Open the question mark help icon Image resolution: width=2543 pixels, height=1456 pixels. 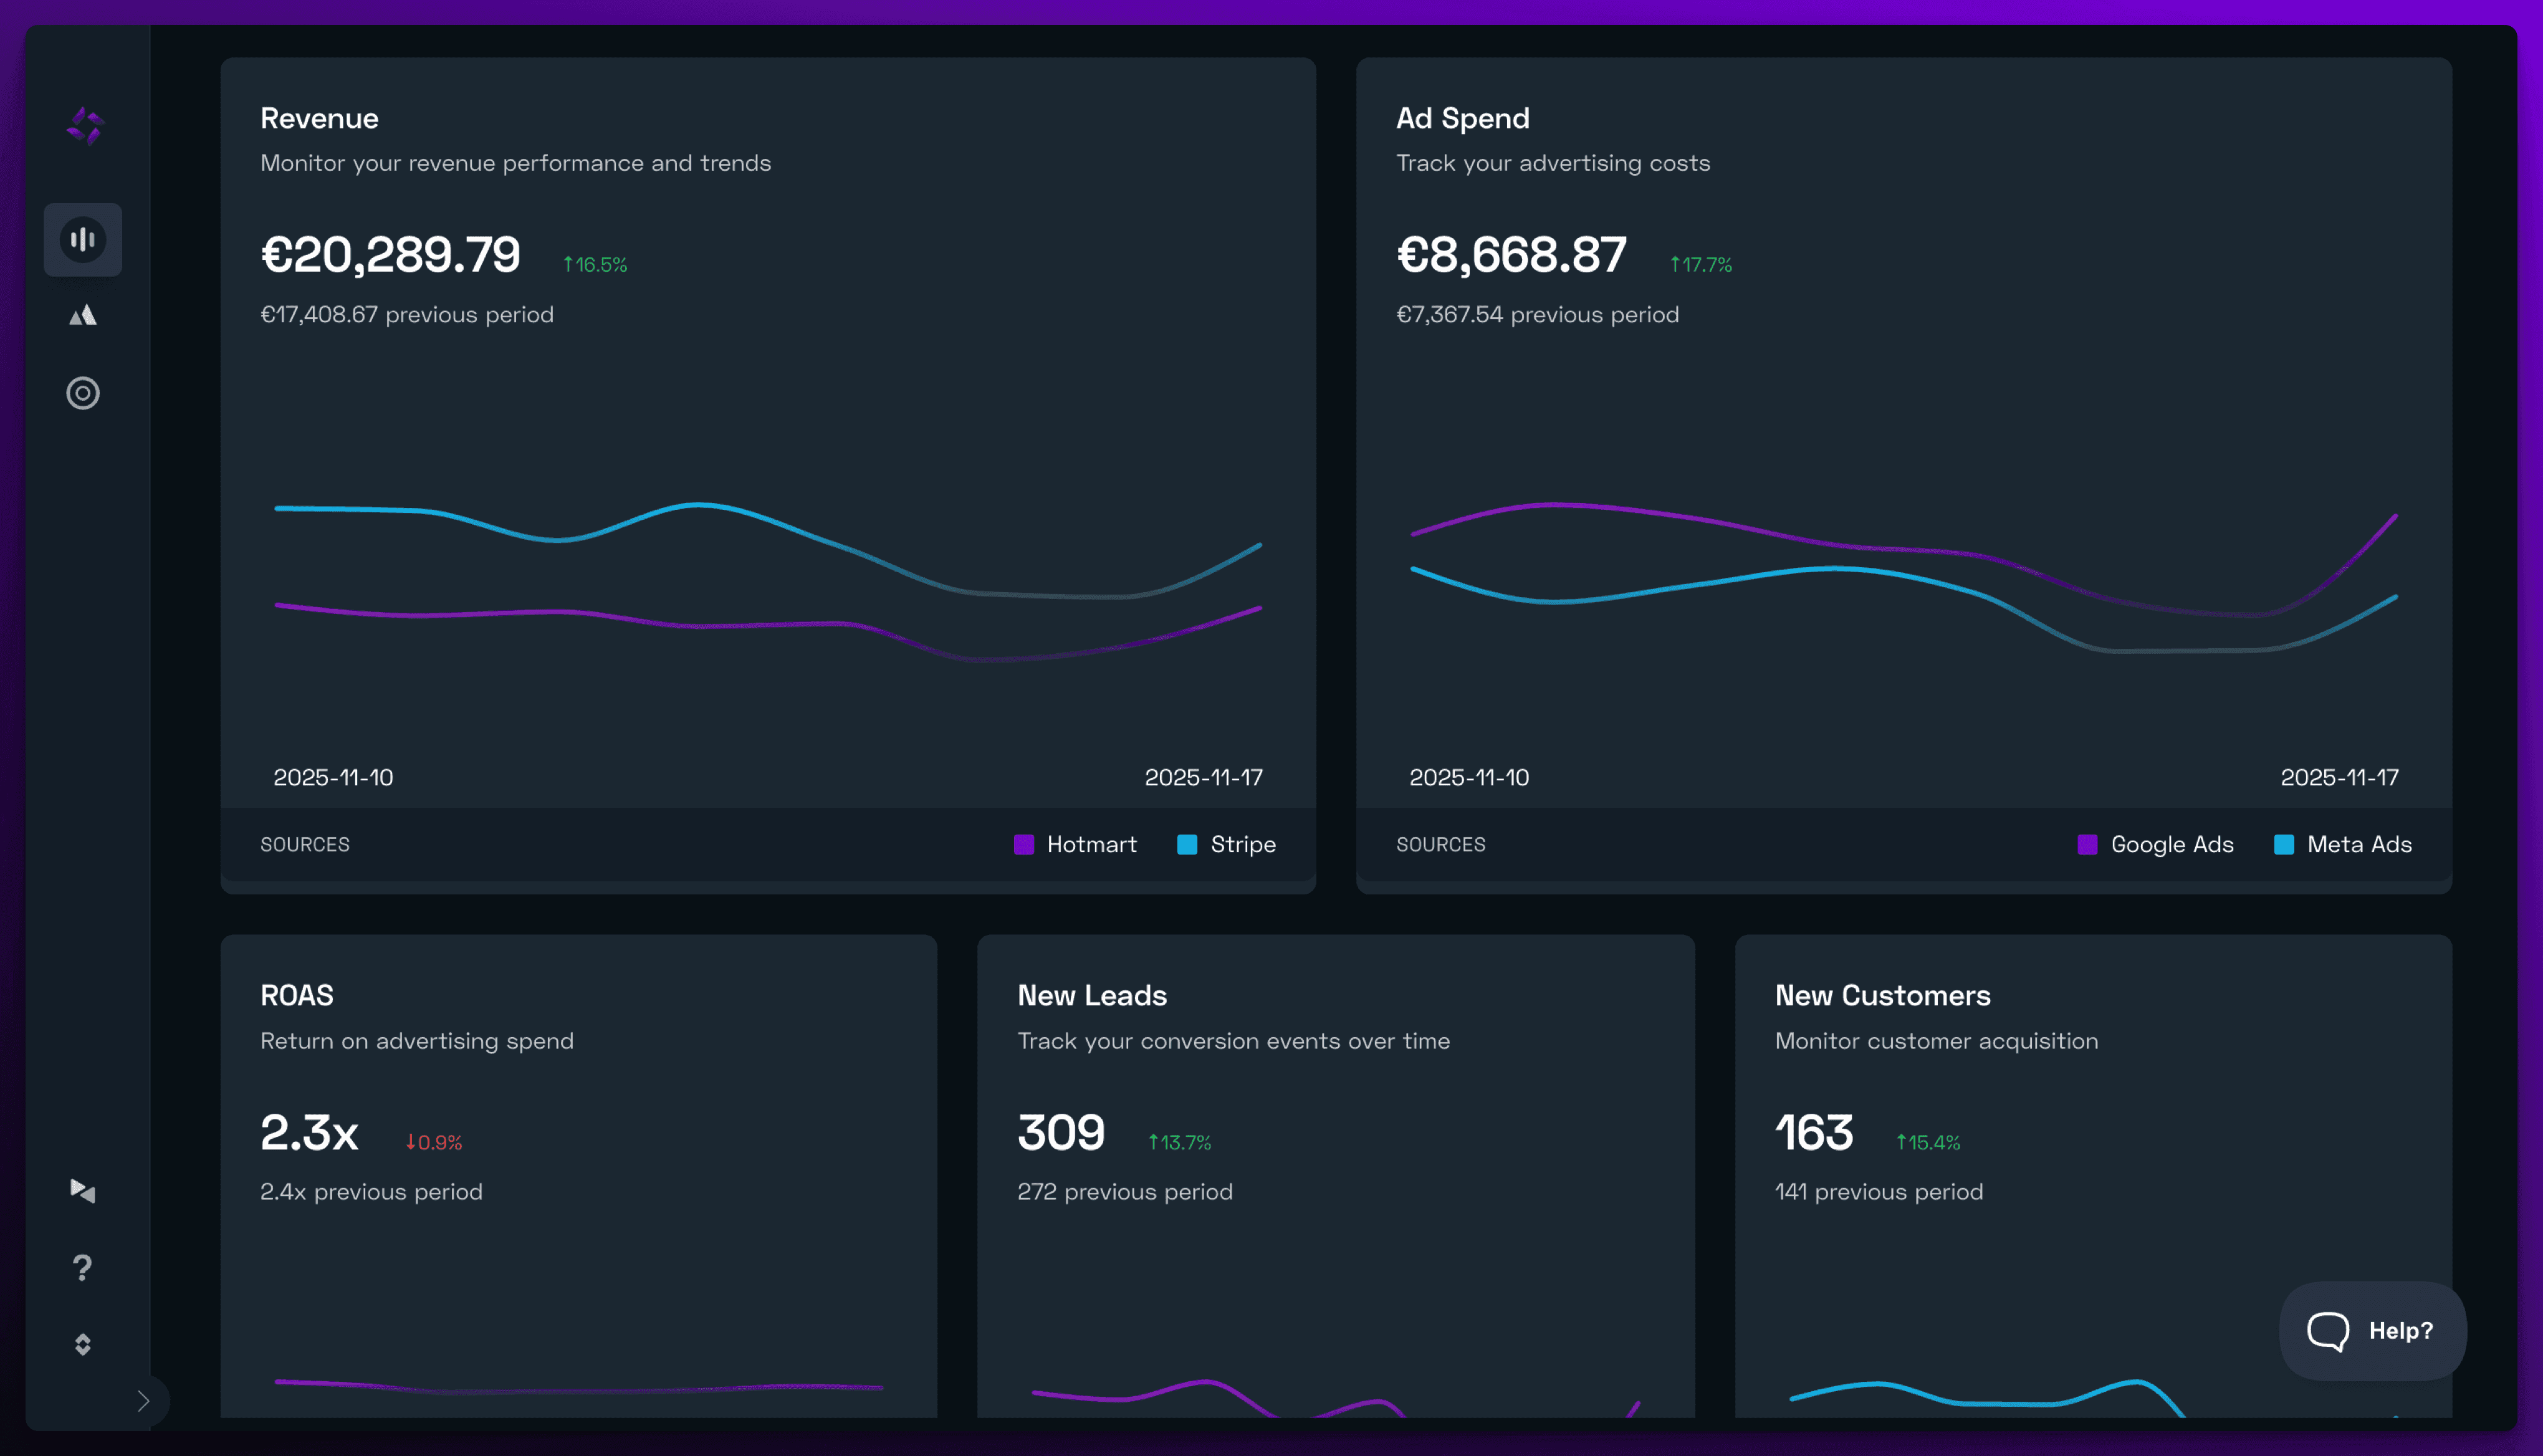coord(83,1268)
